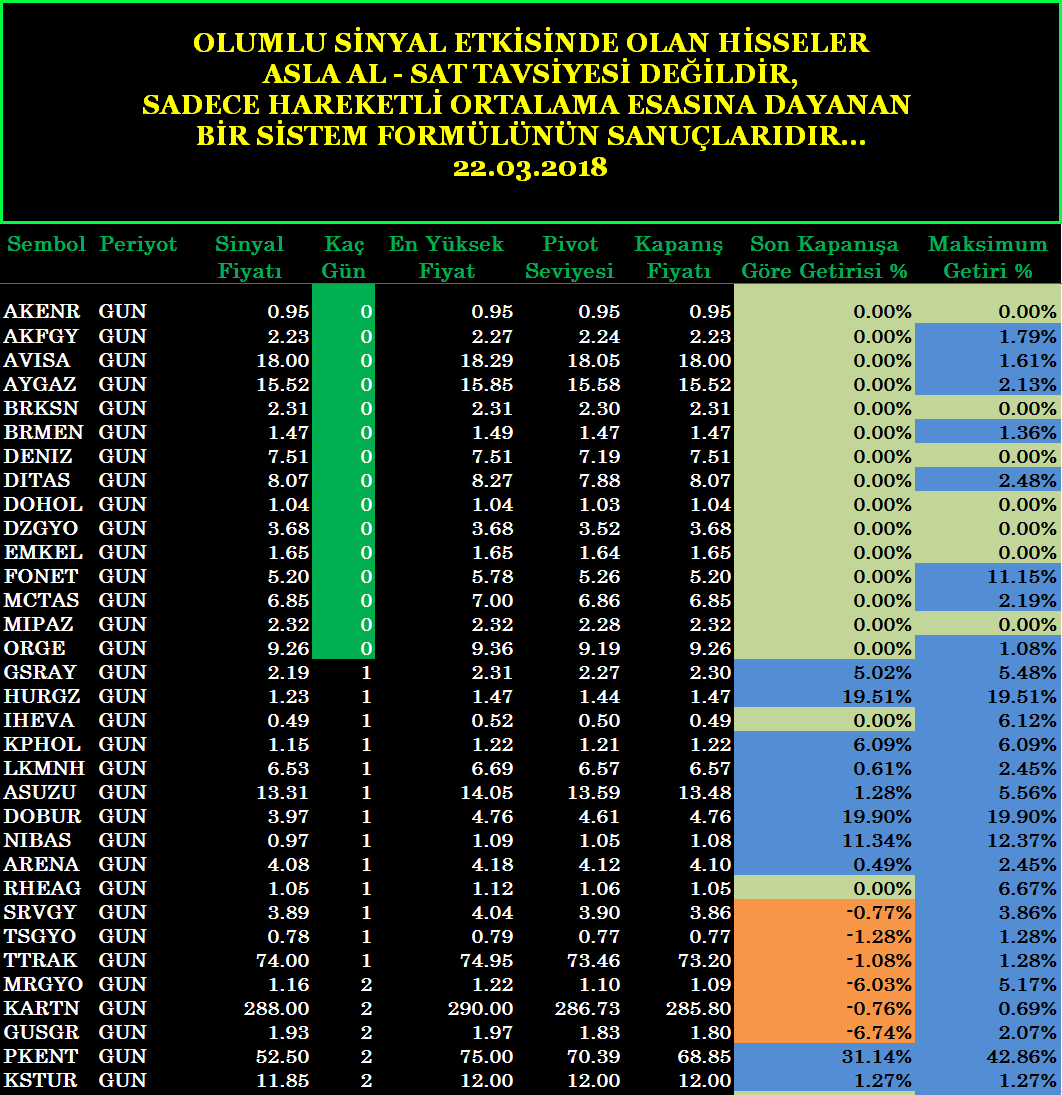The width and height of the screenshot is (1062, 1095).
Task: Select the AKFGY symbol cell
Action: [41, 336]
